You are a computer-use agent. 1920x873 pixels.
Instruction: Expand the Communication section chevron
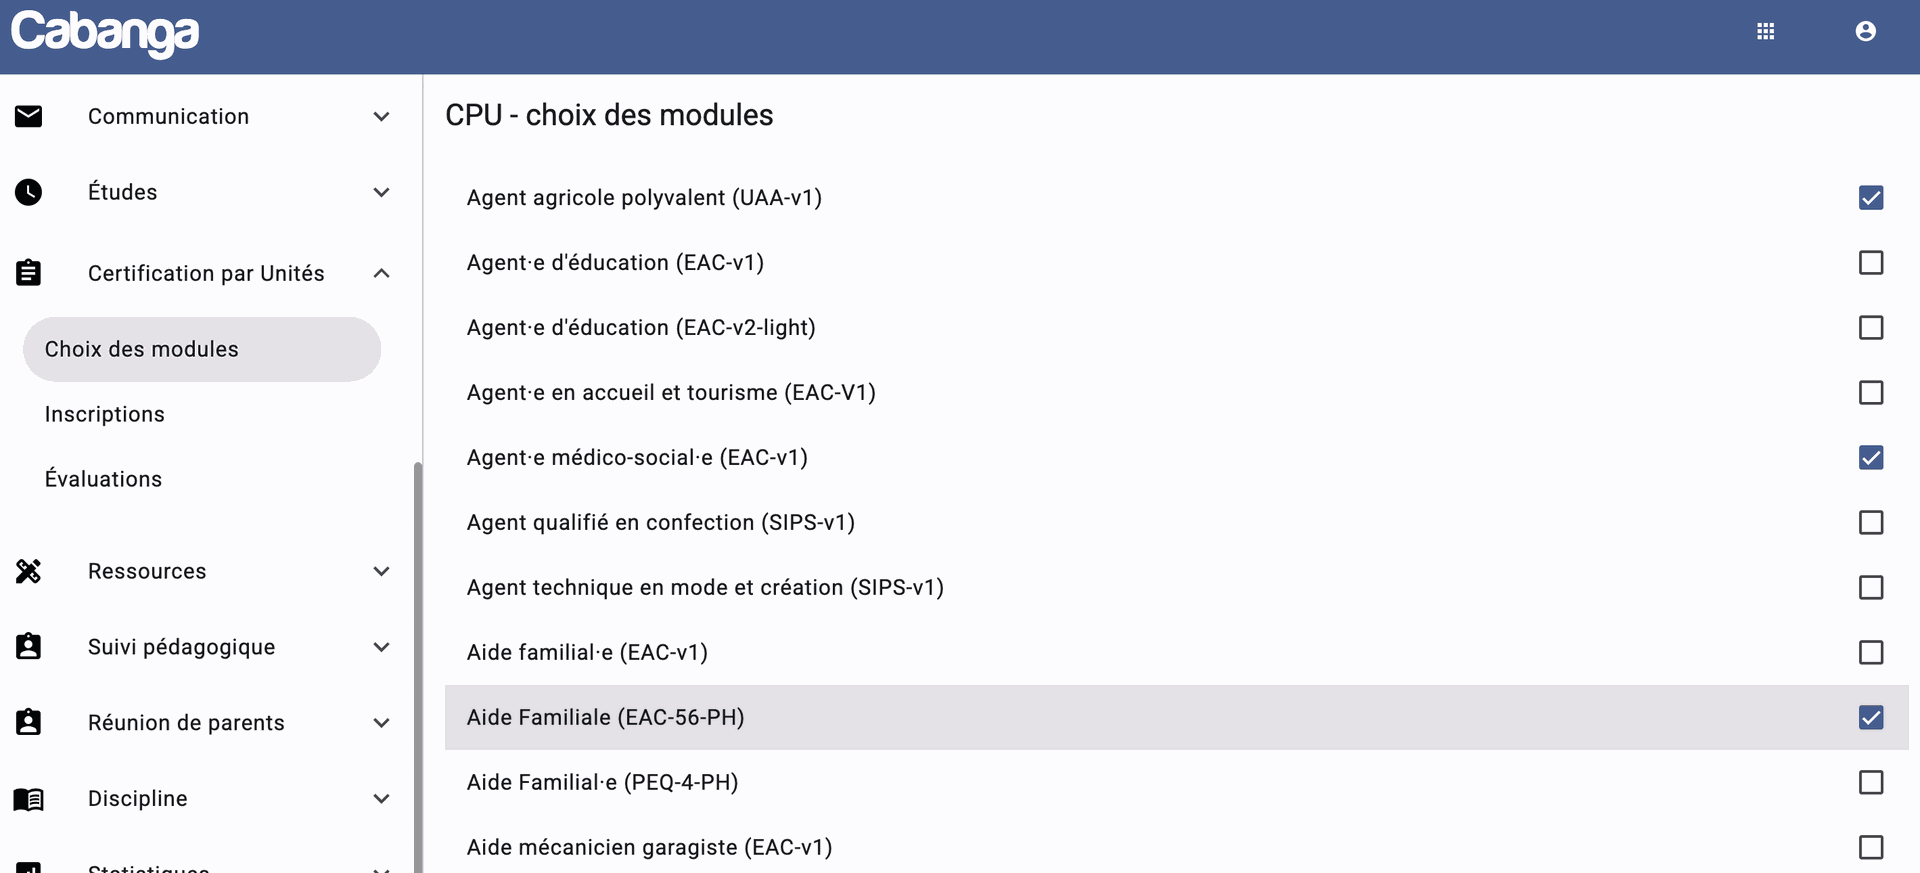tap(381, 117)
